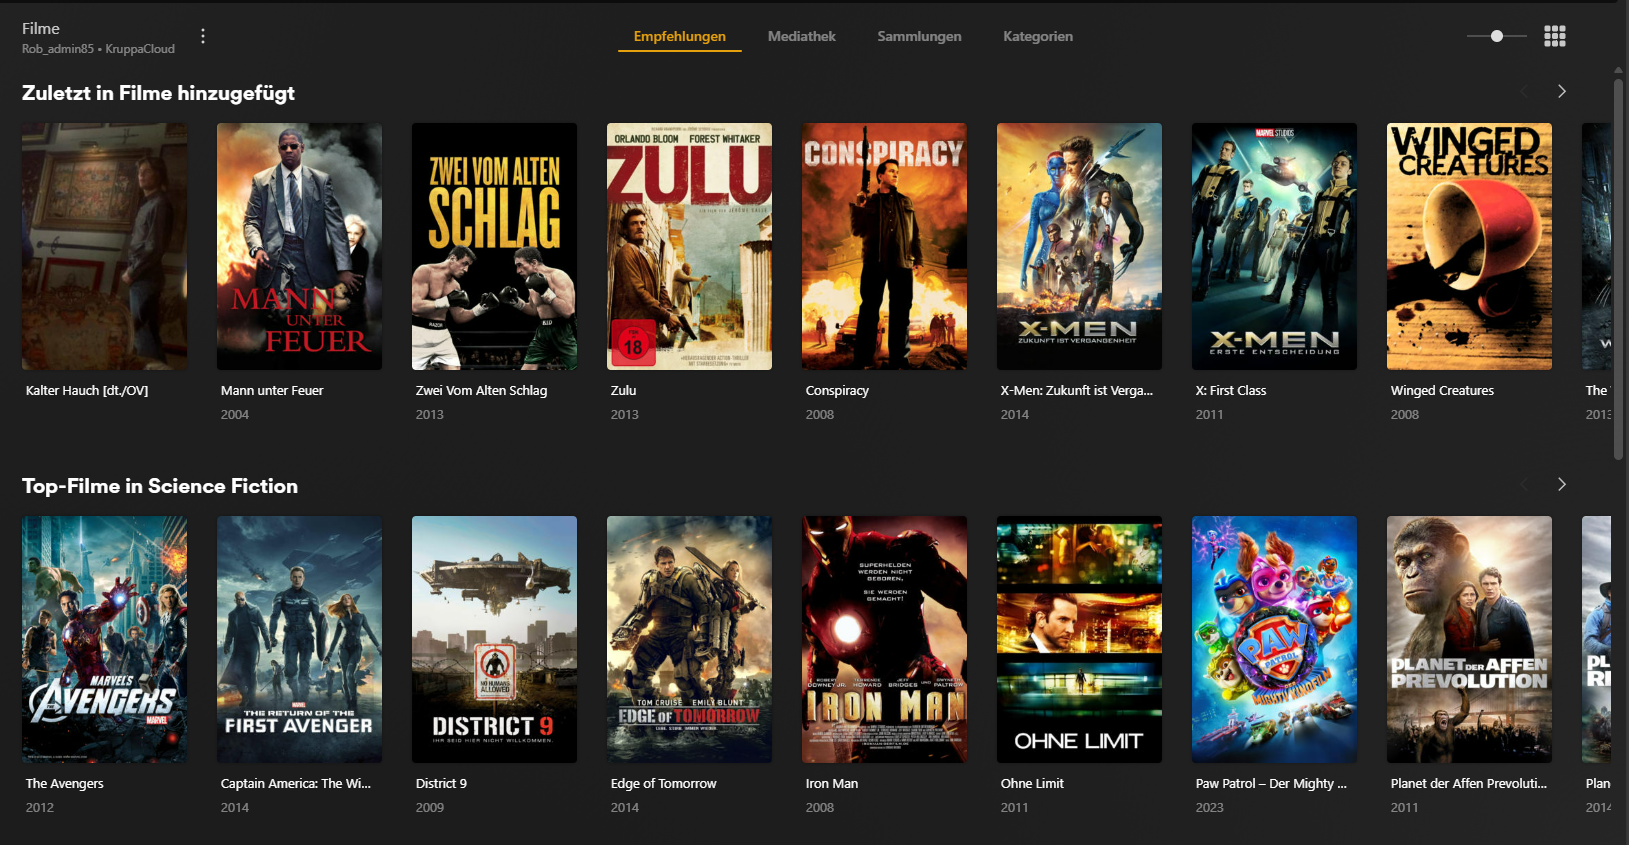Click the 'Ohne Limit' title text
Image resolution: width=1629 pixels, height=845 pixels.
point(1032,784)
